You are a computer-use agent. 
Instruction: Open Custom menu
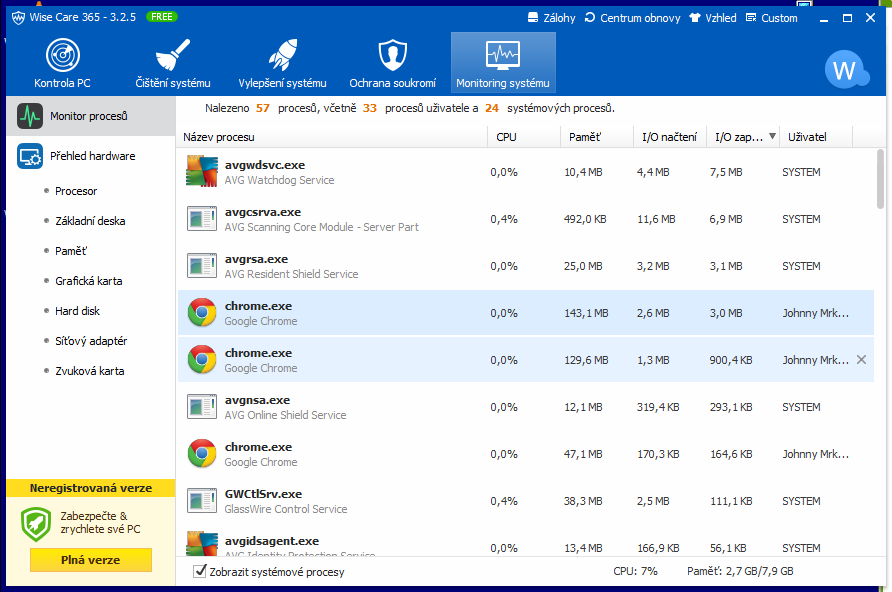tap(771, 18)
